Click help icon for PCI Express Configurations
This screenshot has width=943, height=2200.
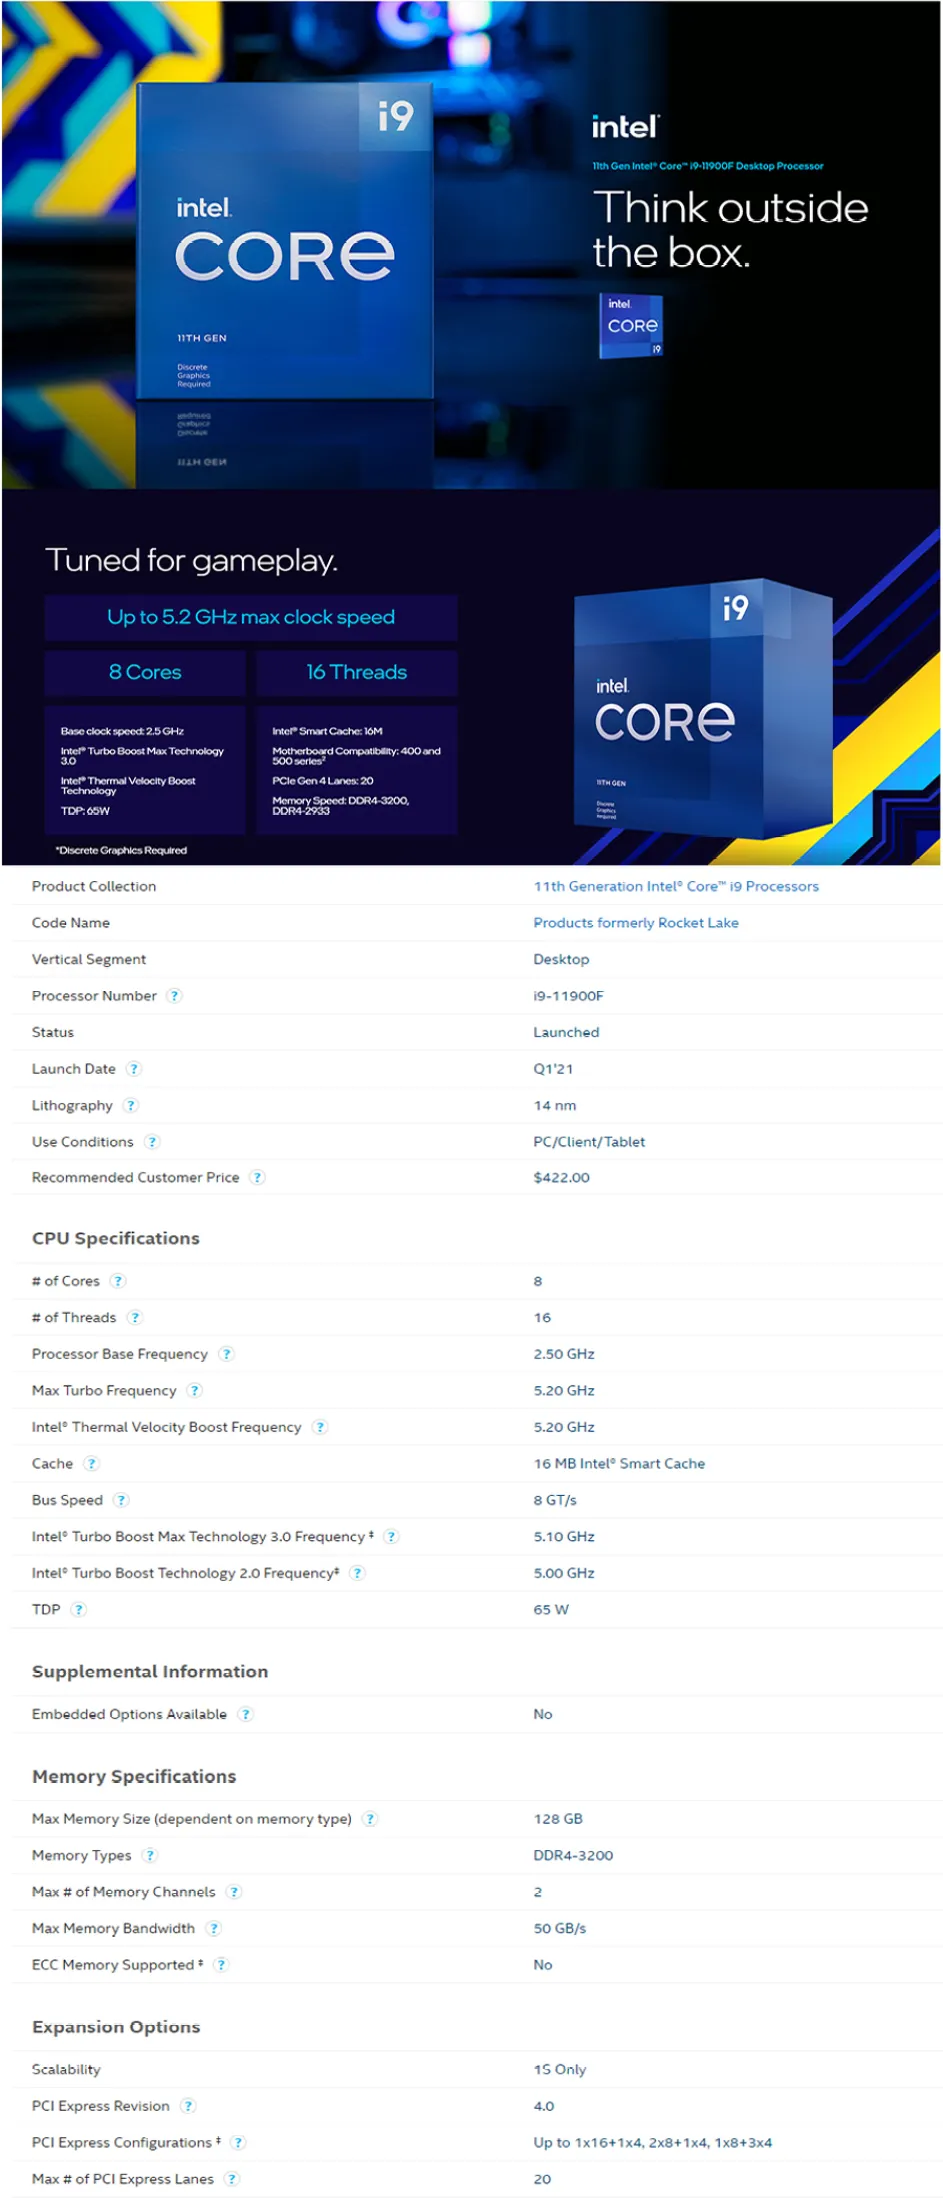(x=238, y=2142)
